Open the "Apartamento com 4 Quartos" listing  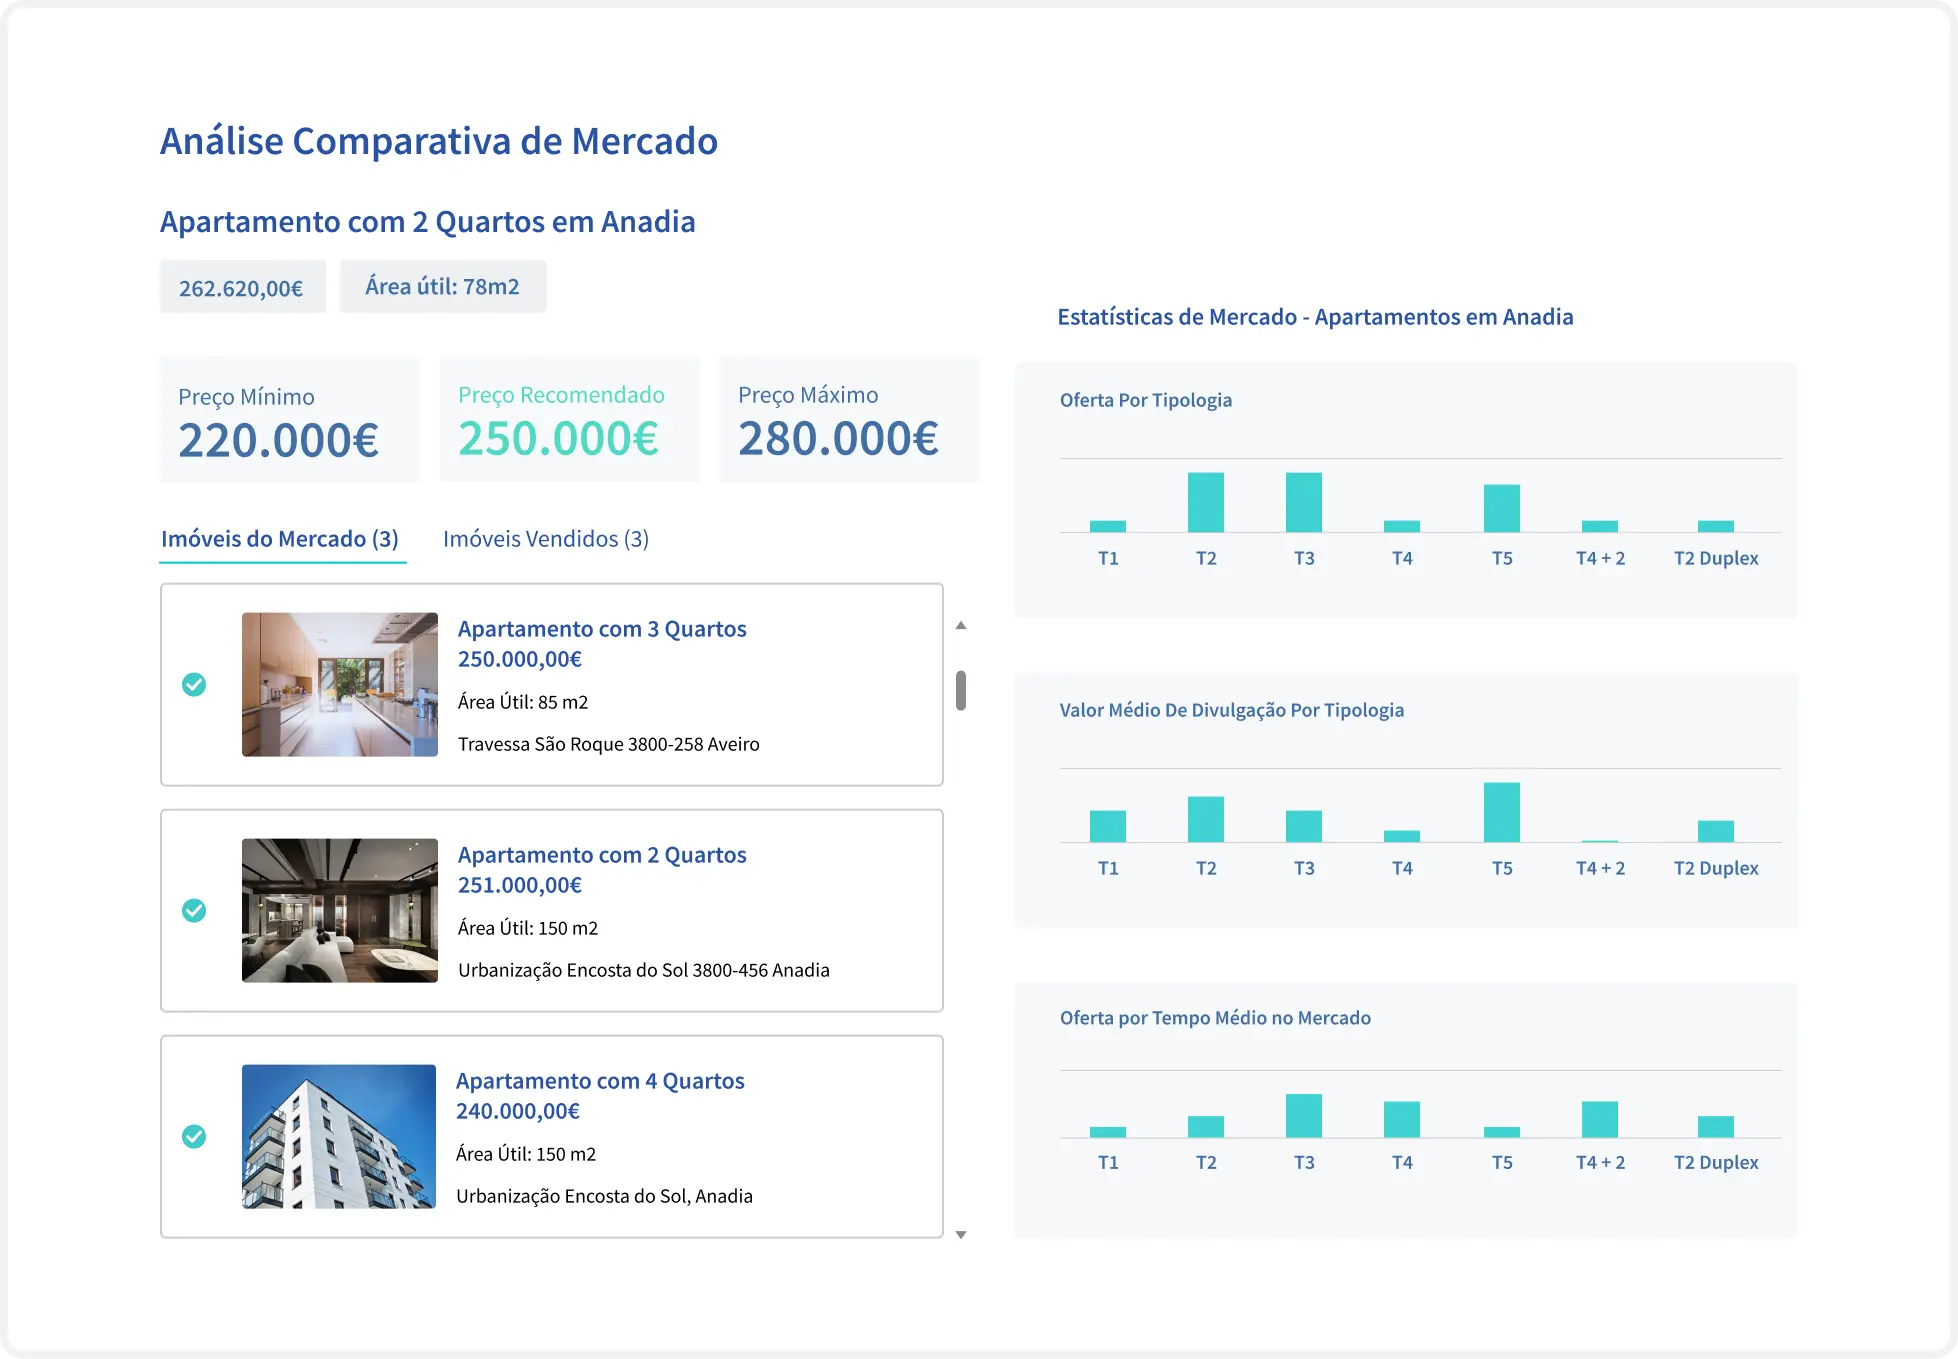click(x=600, y=1080)
